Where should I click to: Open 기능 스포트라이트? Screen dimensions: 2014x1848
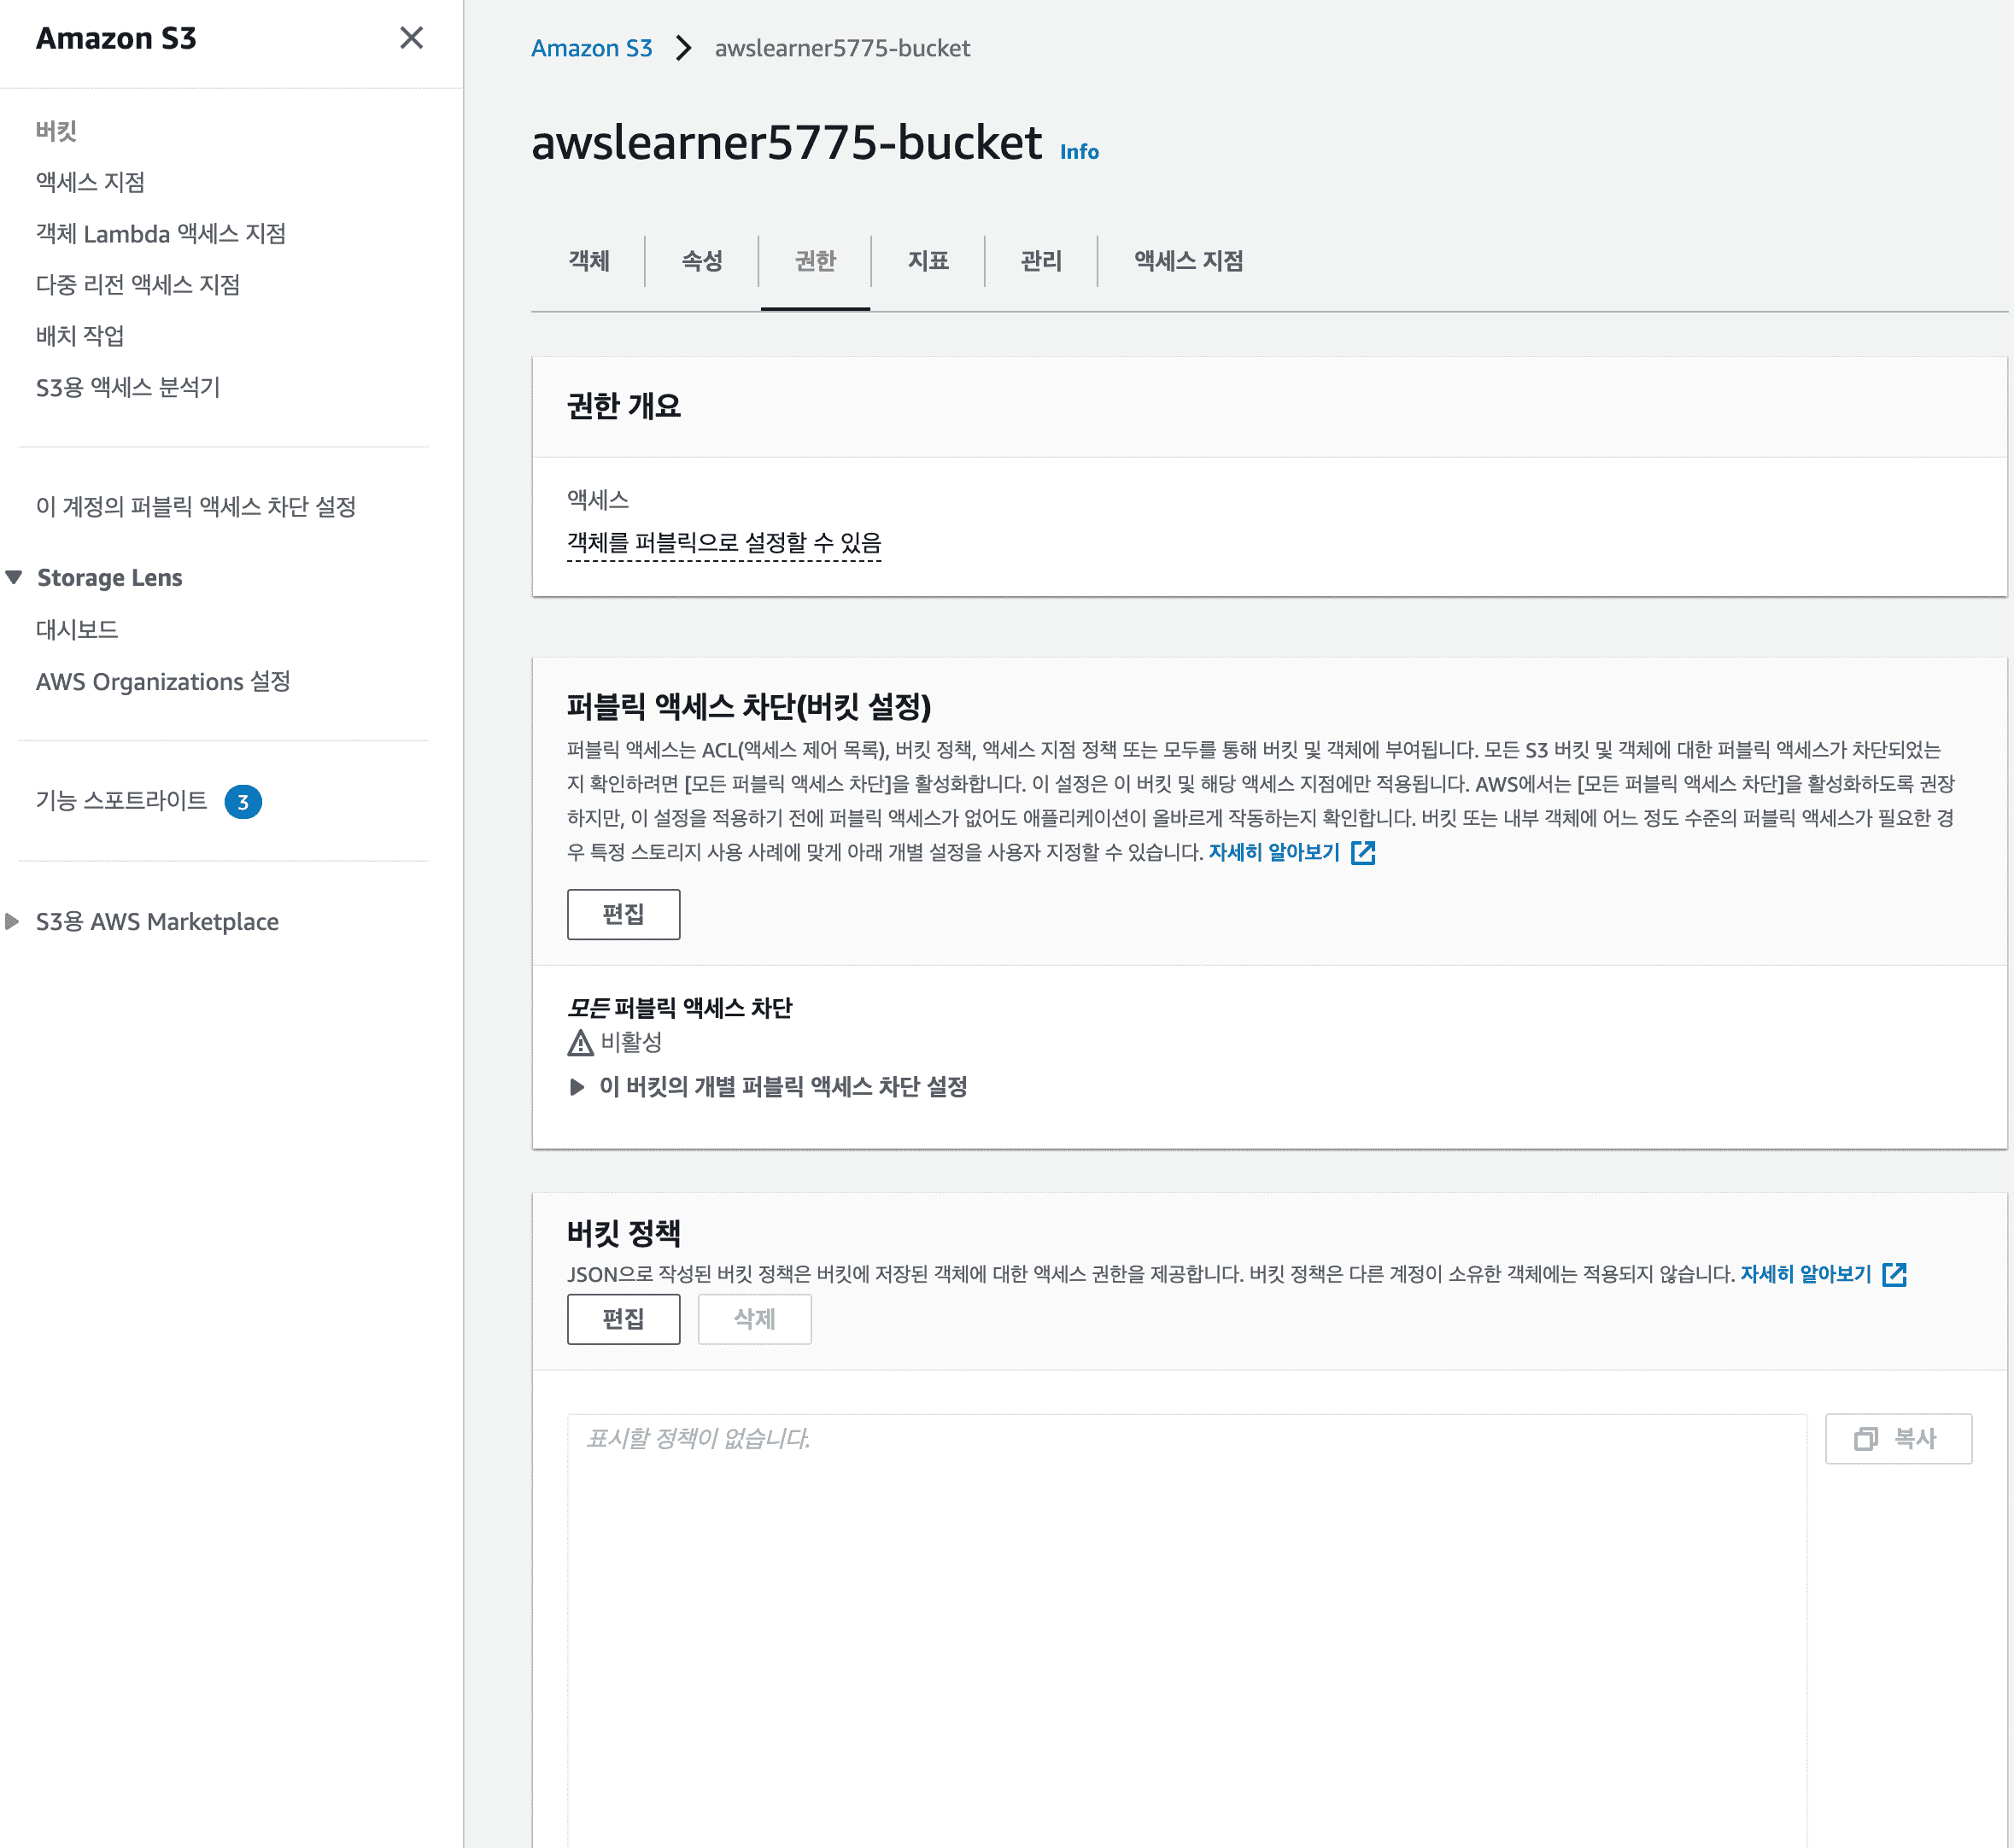122,801
